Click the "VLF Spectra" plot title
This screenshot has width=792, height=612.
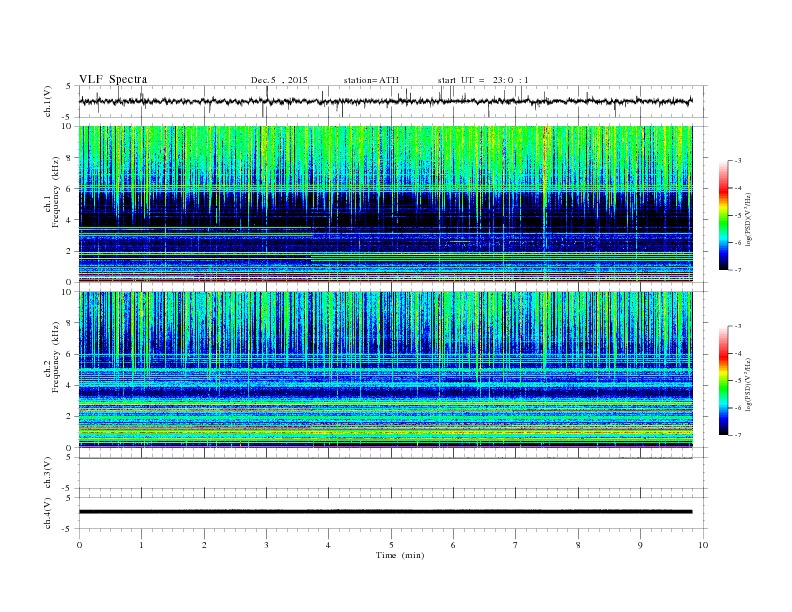tap(113, 79)
